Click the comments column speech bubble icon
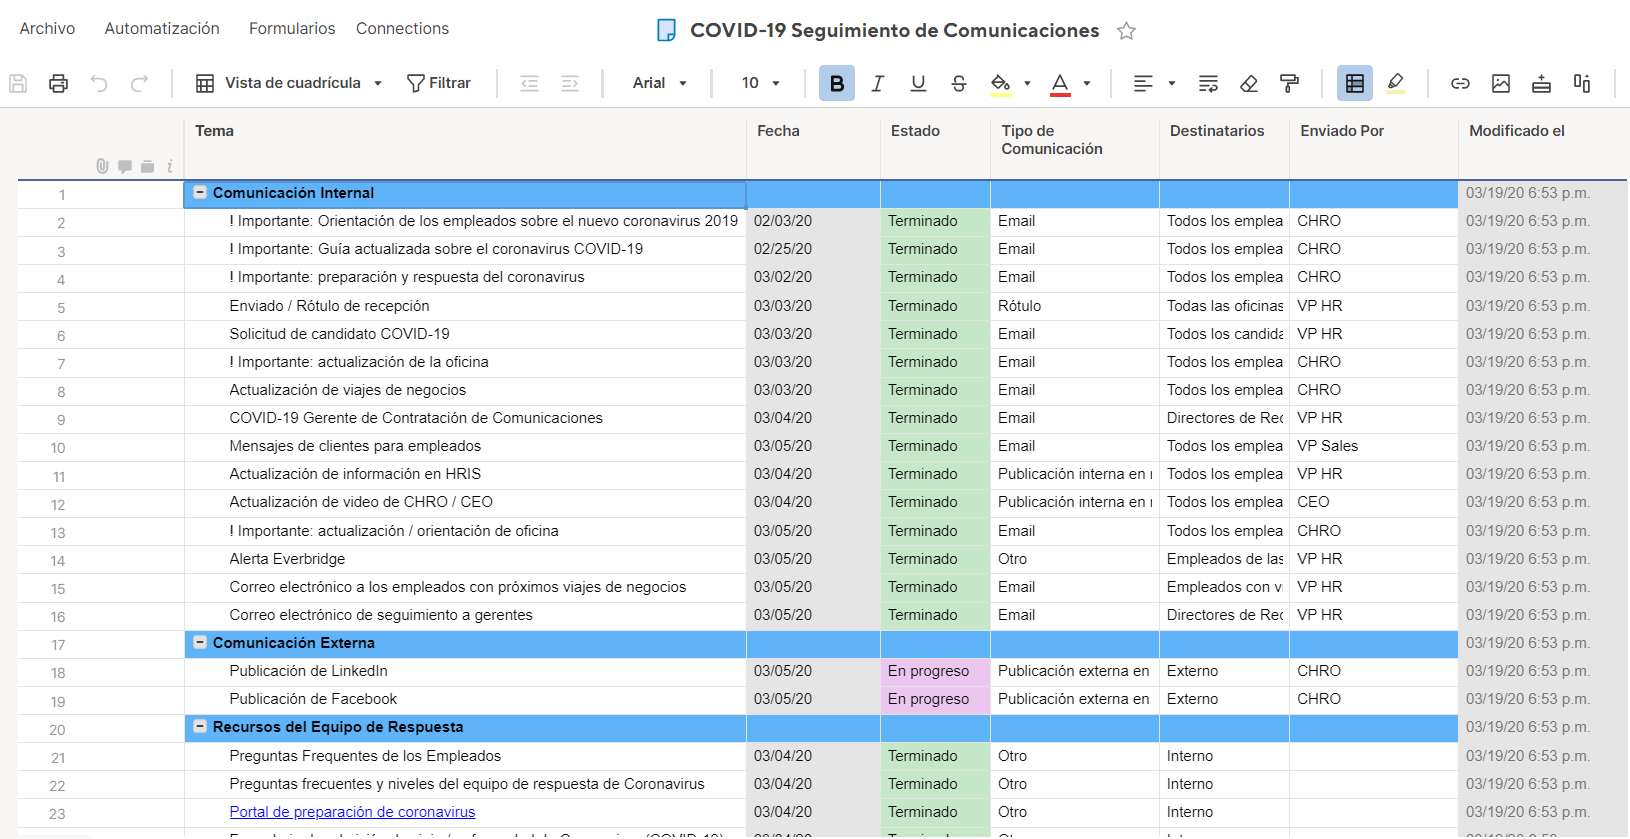 pyautogui.click(x=125, y=167)
